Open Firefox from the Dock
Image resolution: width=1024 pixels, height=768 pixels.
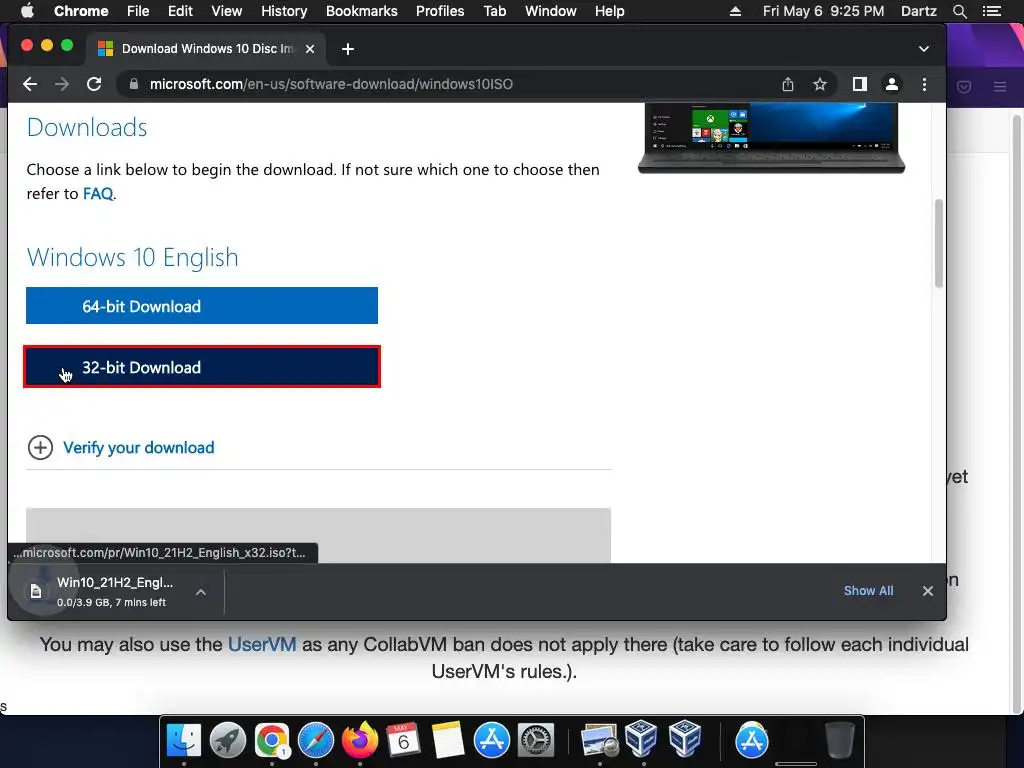click(360, 741)
